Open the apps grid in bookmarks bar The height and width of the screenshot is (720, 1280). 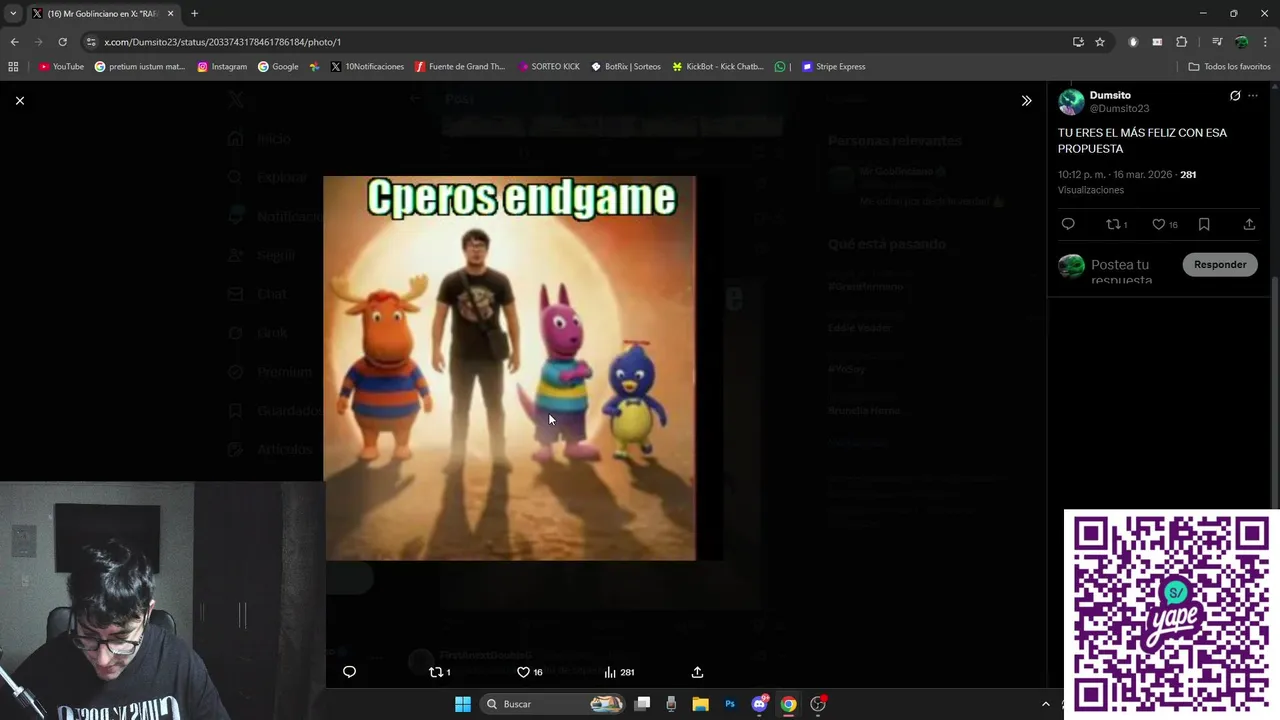tap(13, 67)
